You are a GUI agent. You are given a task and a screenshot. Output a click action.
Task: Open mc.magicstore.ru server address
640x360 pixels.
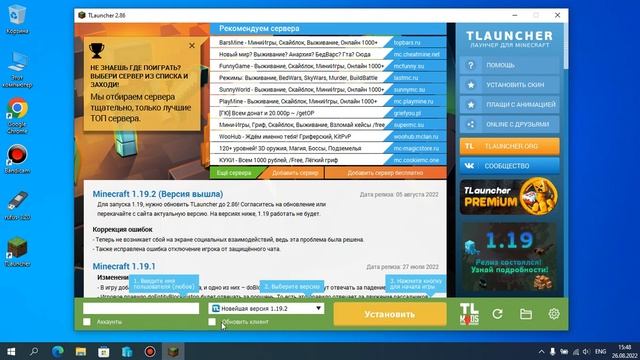tap(417, 149)
